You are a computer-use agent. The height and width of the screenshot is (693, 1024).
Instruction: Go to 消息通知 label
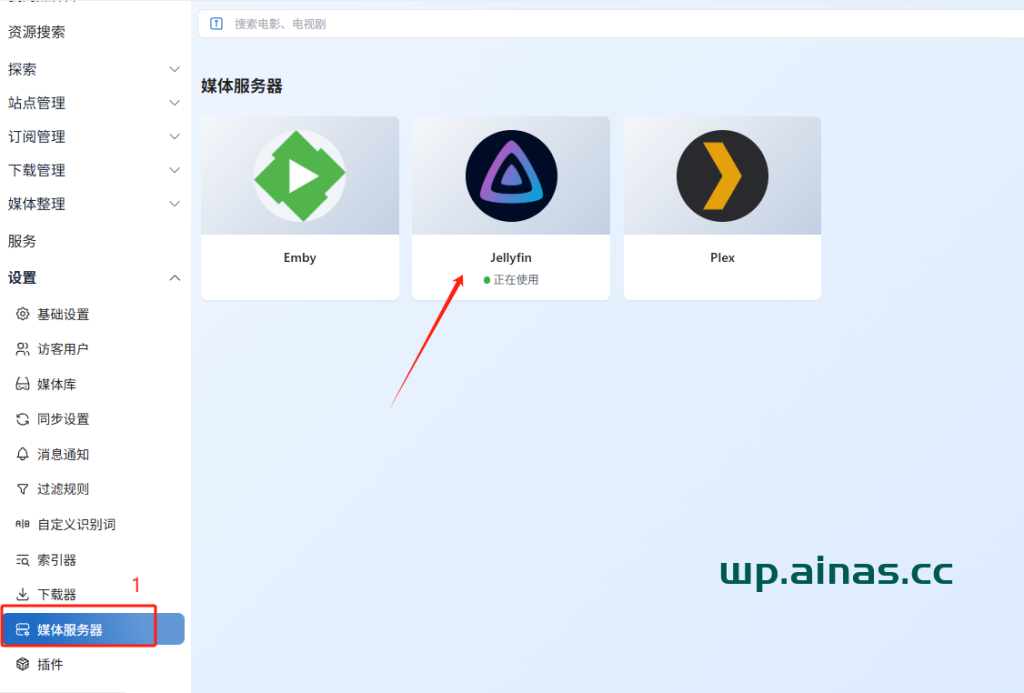[x=63, y=455]
